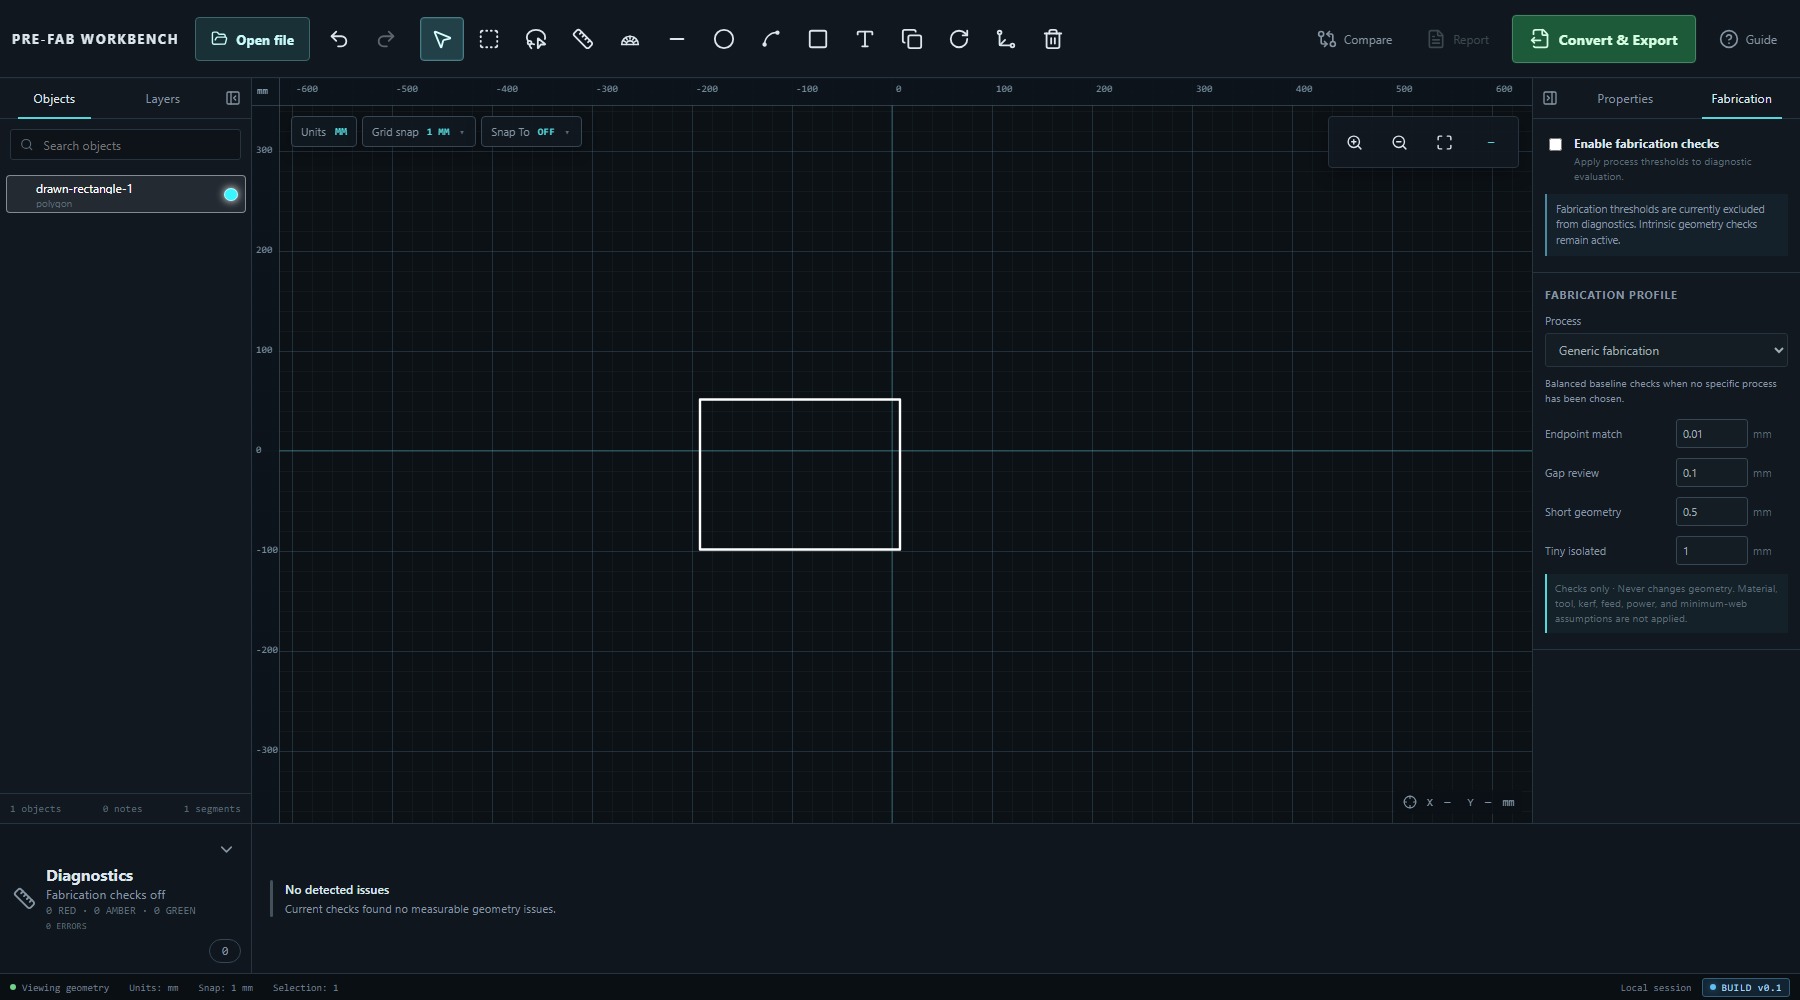Select the ruler measure tool
Viewport: 1800px width, 1000px height.
coord(583,39)
